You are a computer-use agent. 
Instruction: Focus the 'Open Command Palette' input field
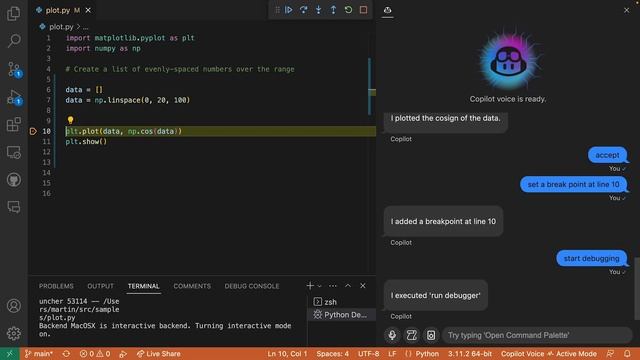(538, 335)
